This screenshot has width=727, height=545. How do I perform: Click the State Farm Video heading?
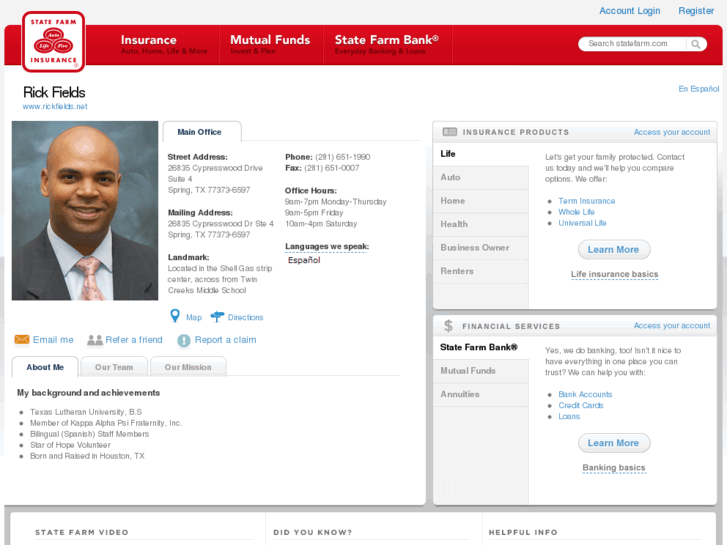(x=82, y=532)
